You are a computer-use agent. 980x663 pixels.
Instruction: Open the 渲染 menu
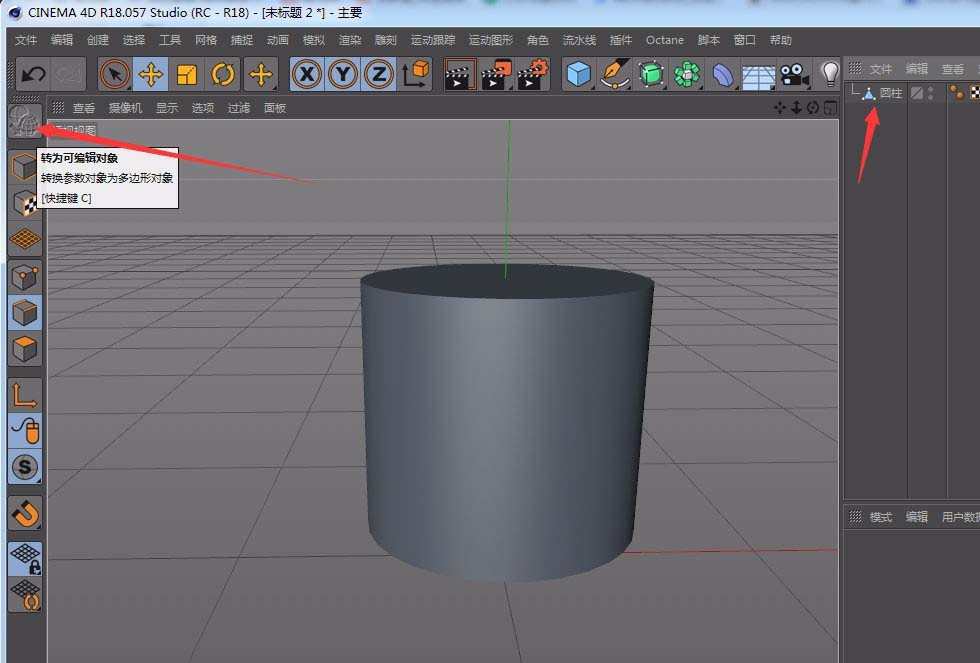(350, 40)
